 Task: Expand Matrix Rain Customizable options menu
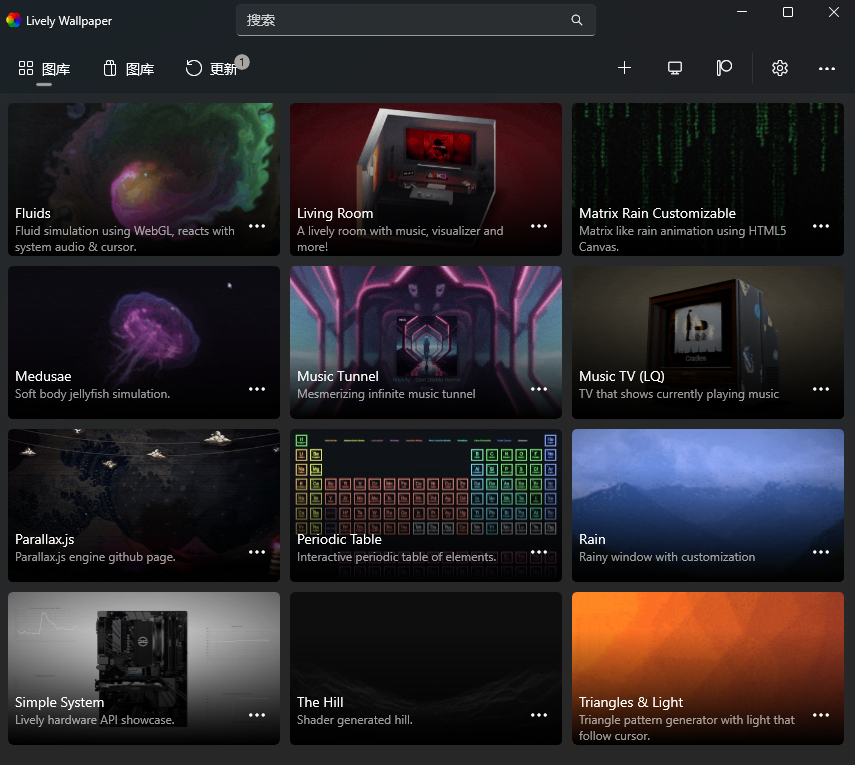coord(821,226)
